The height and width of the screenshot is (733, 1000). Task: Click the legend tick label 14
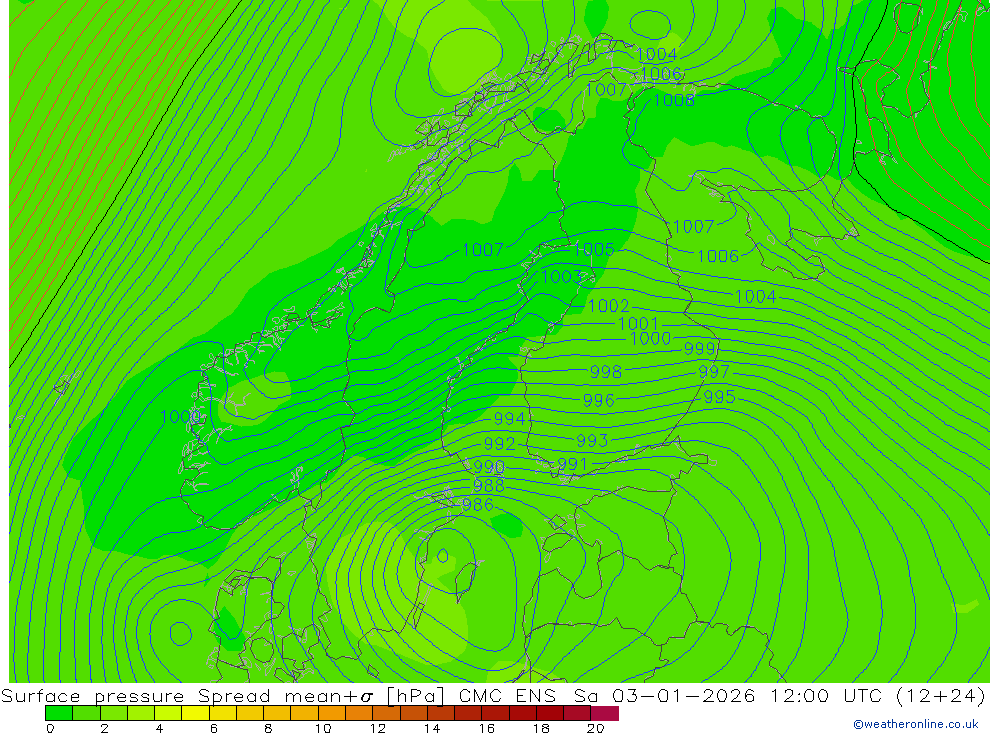coord(432,728)
